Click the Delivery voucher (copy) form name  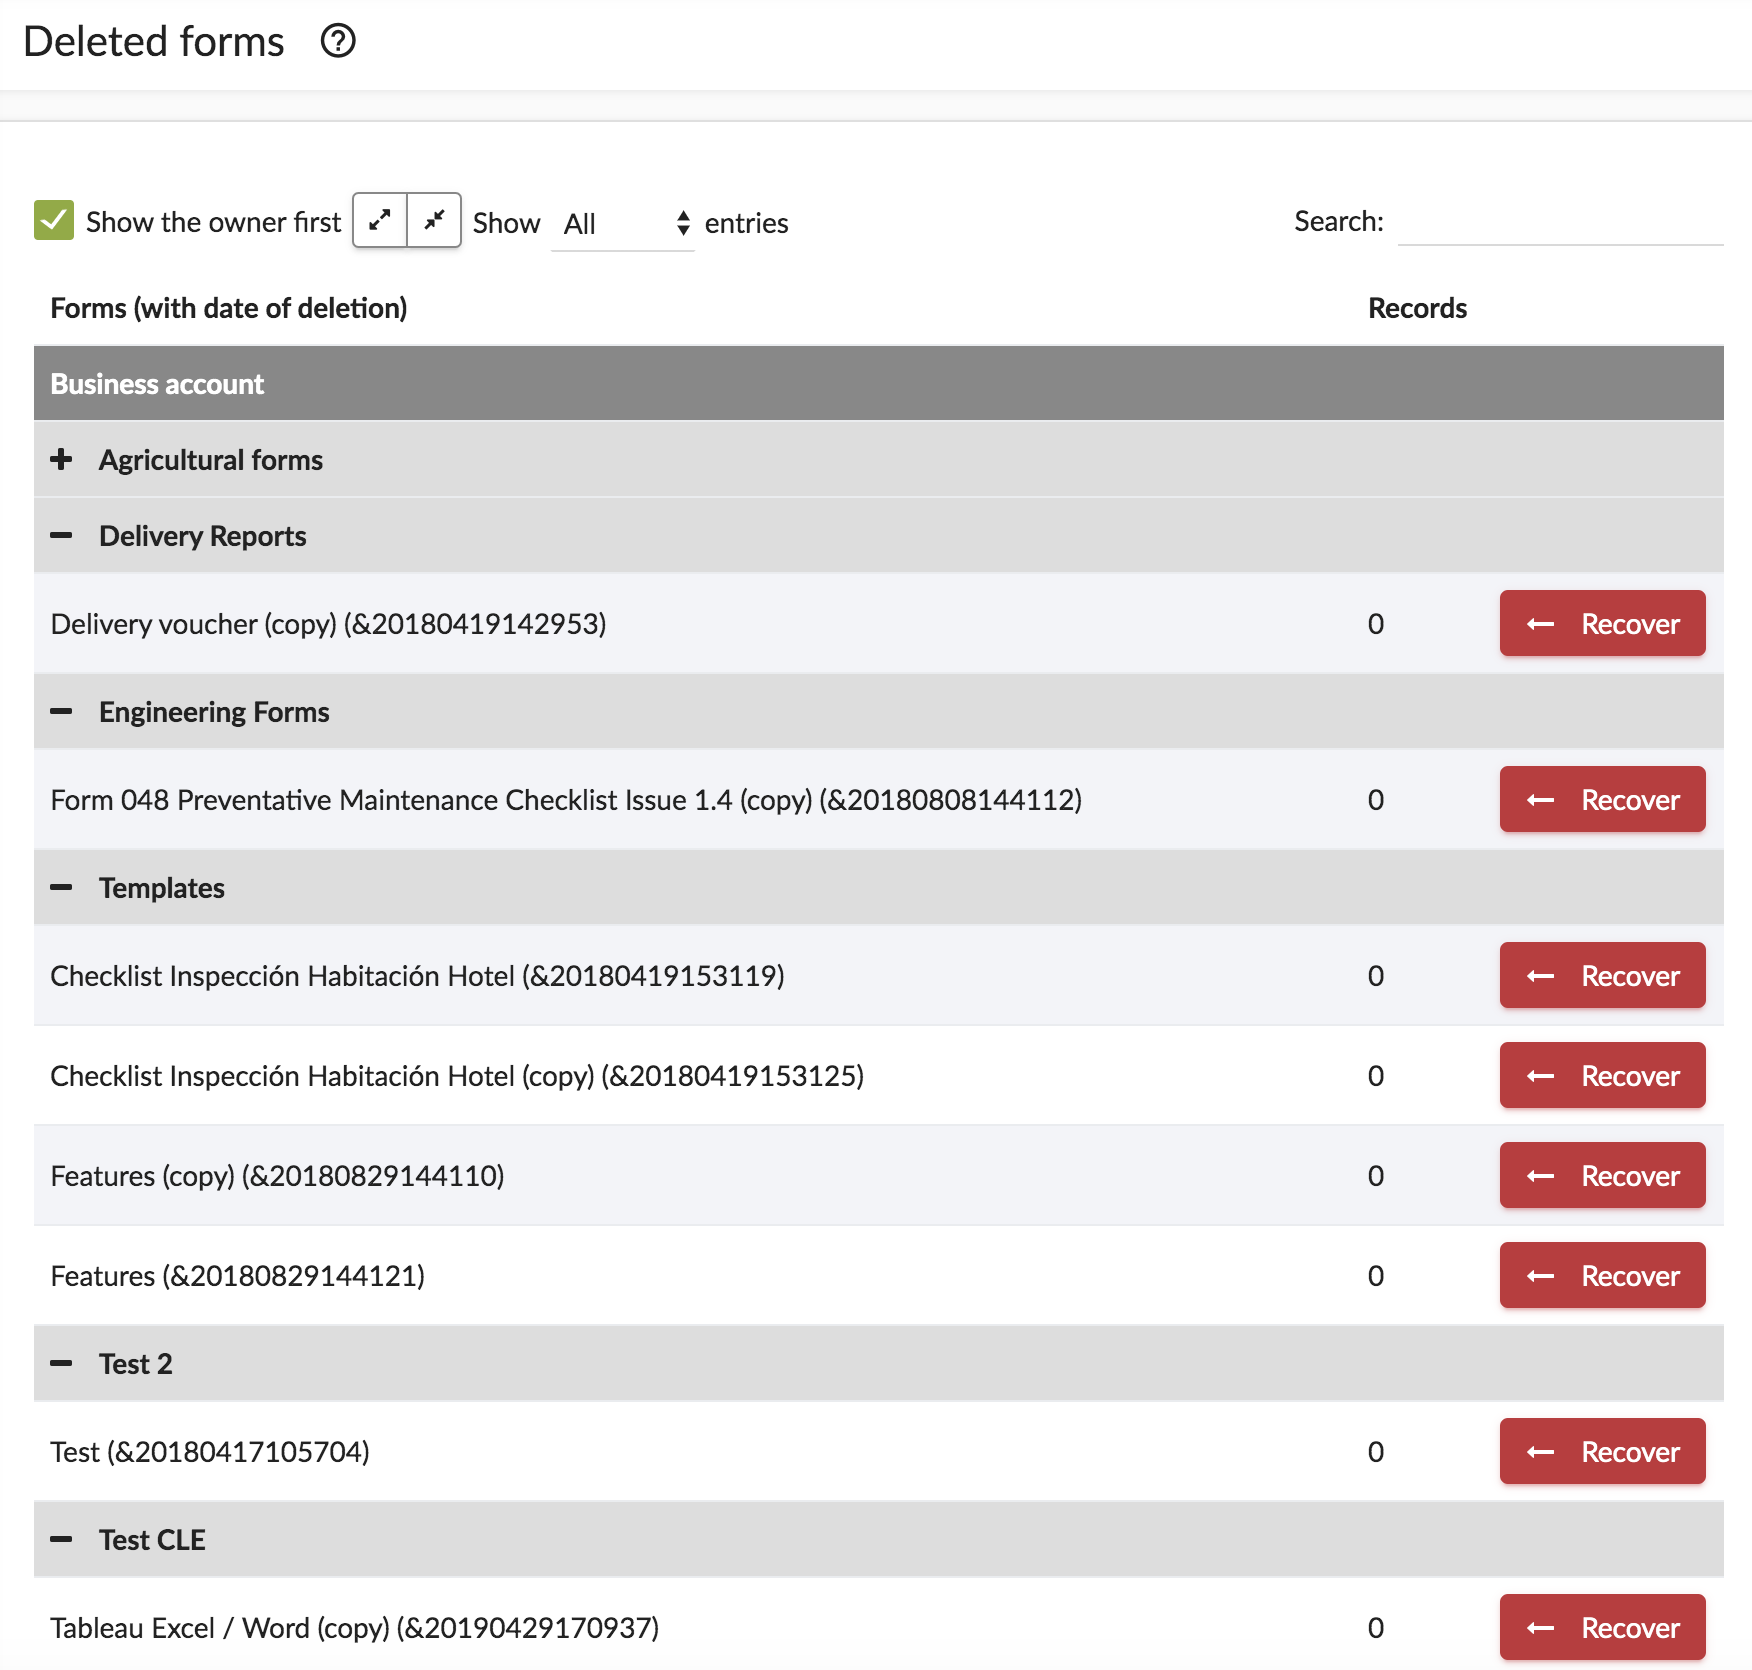pyautogui.click(x=328, y=624)
